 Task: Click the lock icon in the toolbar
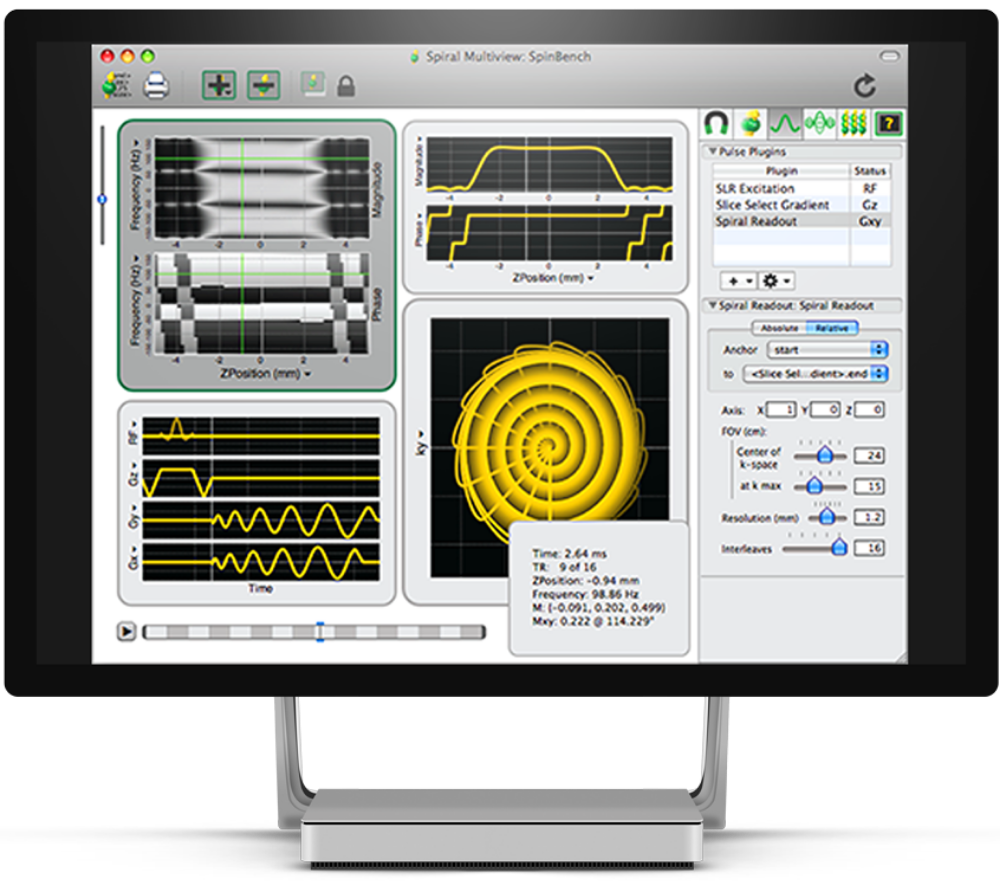pos(346,86)
